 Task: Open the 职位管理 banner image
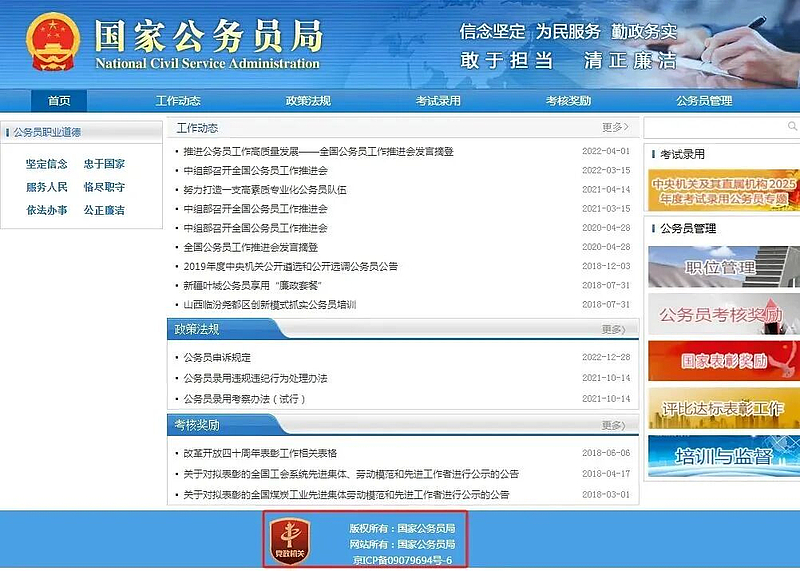[722, 266]
